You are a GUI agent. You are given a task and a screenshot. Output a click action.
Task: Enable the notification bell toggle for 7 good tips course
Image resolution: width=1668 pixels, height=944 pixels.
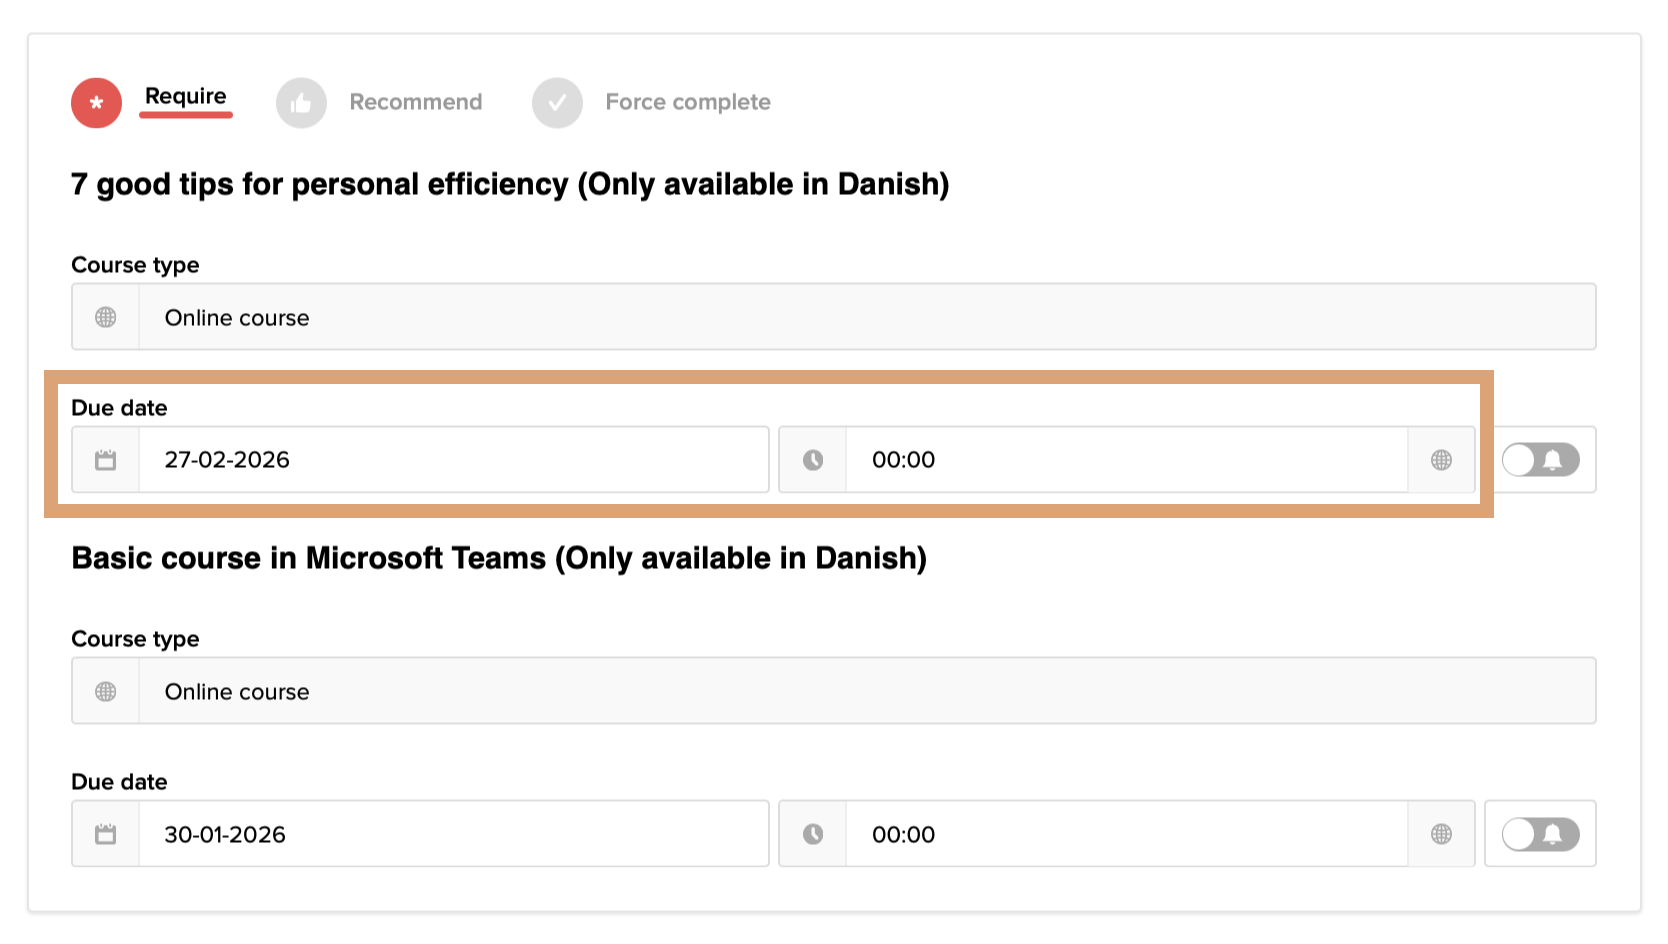pyautogui.click(x=1540, y=460)
